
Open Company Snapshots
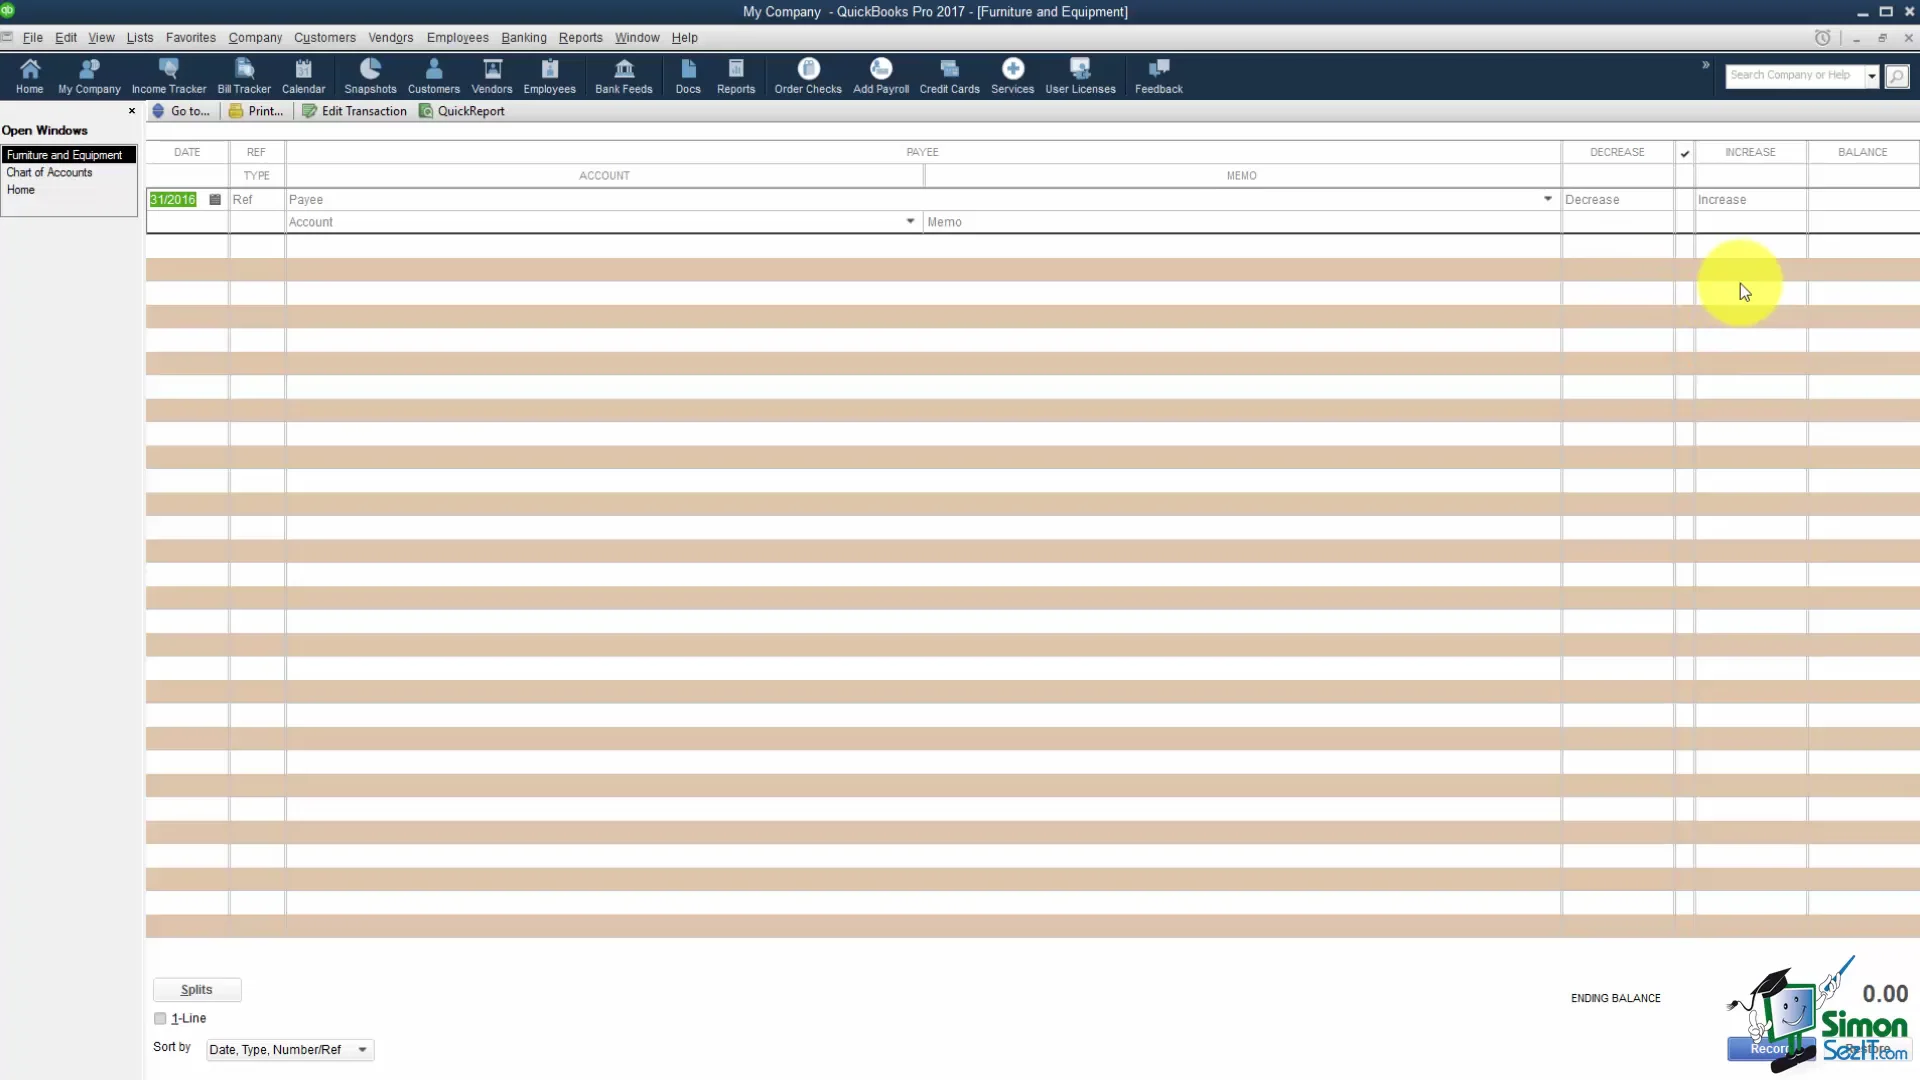(x=370, y=75)
